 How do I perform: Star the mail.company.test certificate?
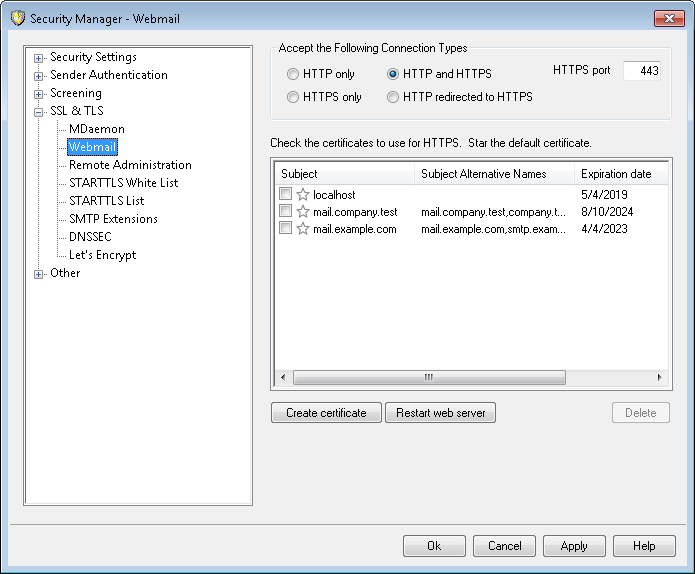coord(303,212)
